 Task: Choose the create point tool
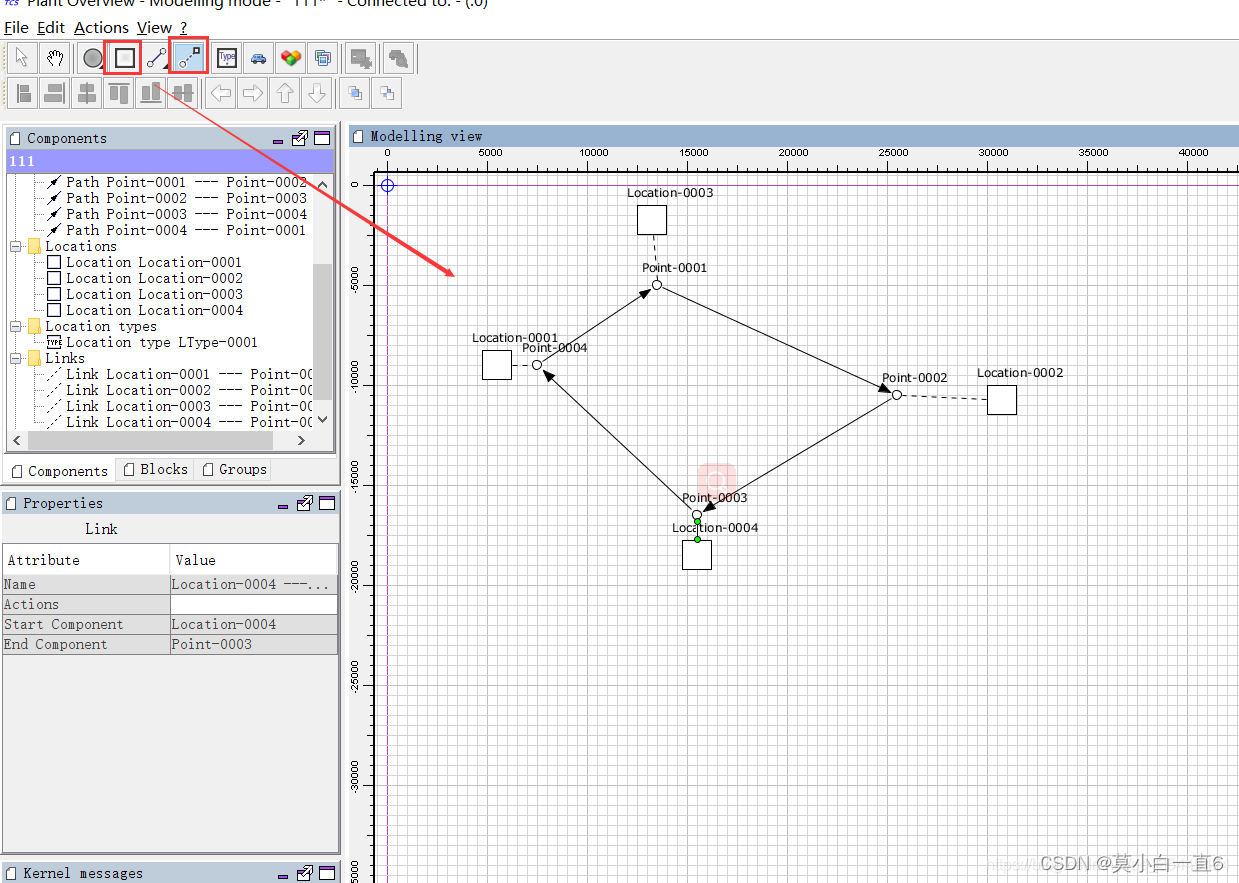[x=93, y=58]
